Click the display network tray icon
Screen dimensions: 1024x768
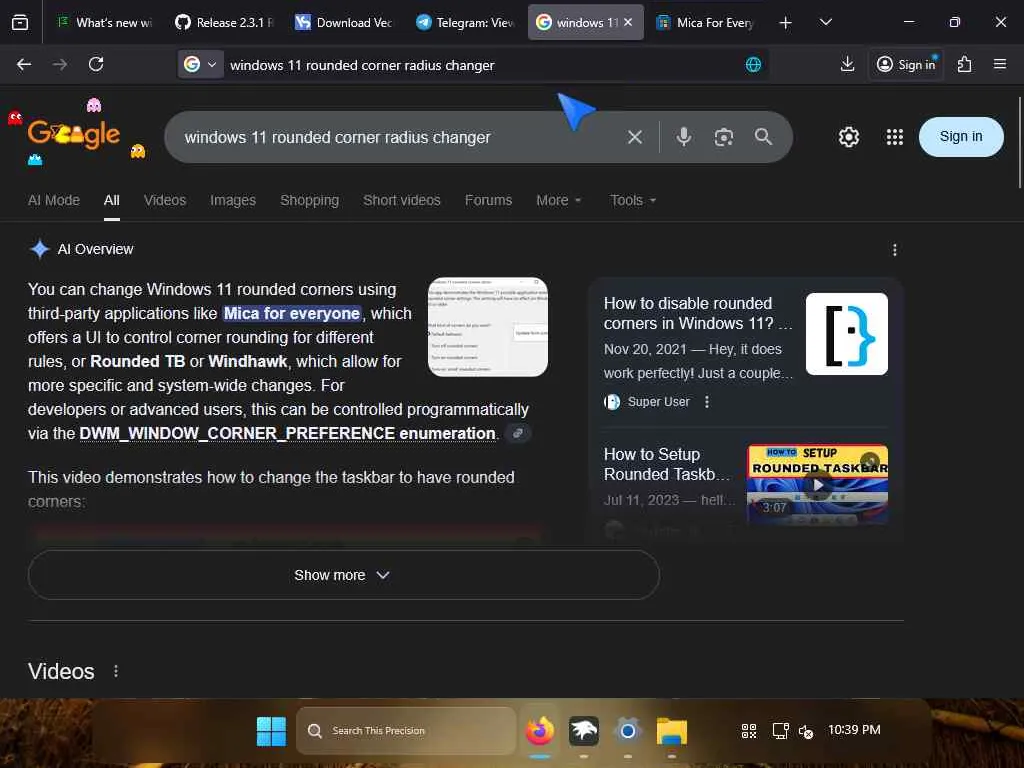780,731
